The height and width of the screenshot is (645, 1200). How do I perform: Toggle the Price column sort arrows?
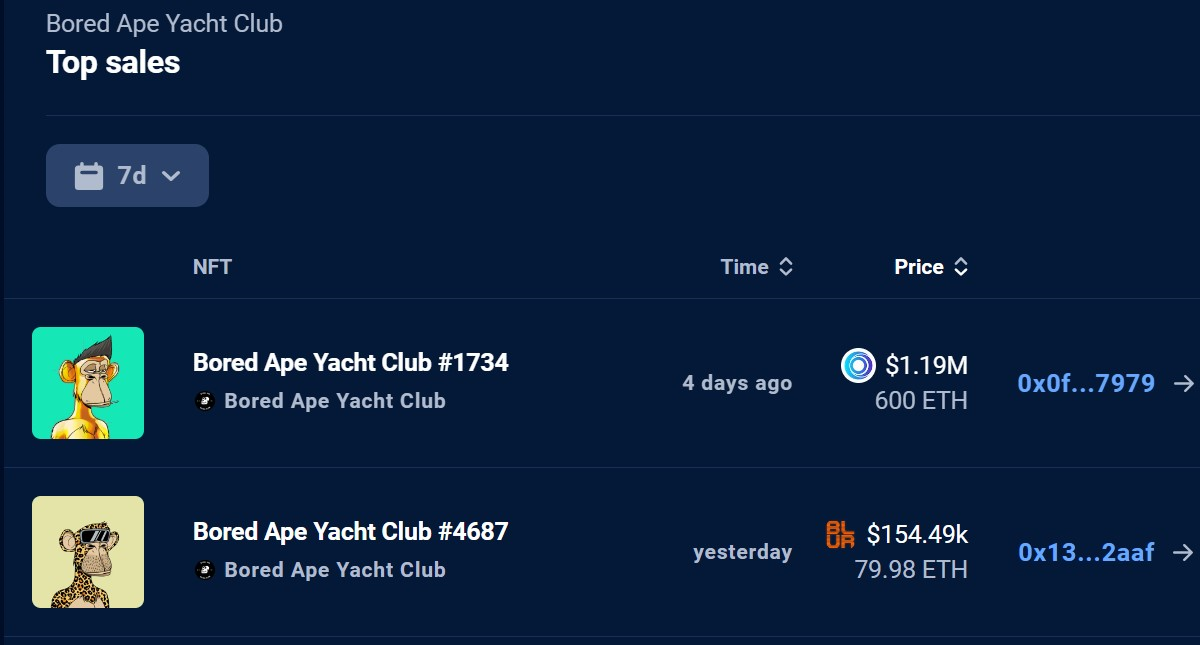tap(961, 267)
